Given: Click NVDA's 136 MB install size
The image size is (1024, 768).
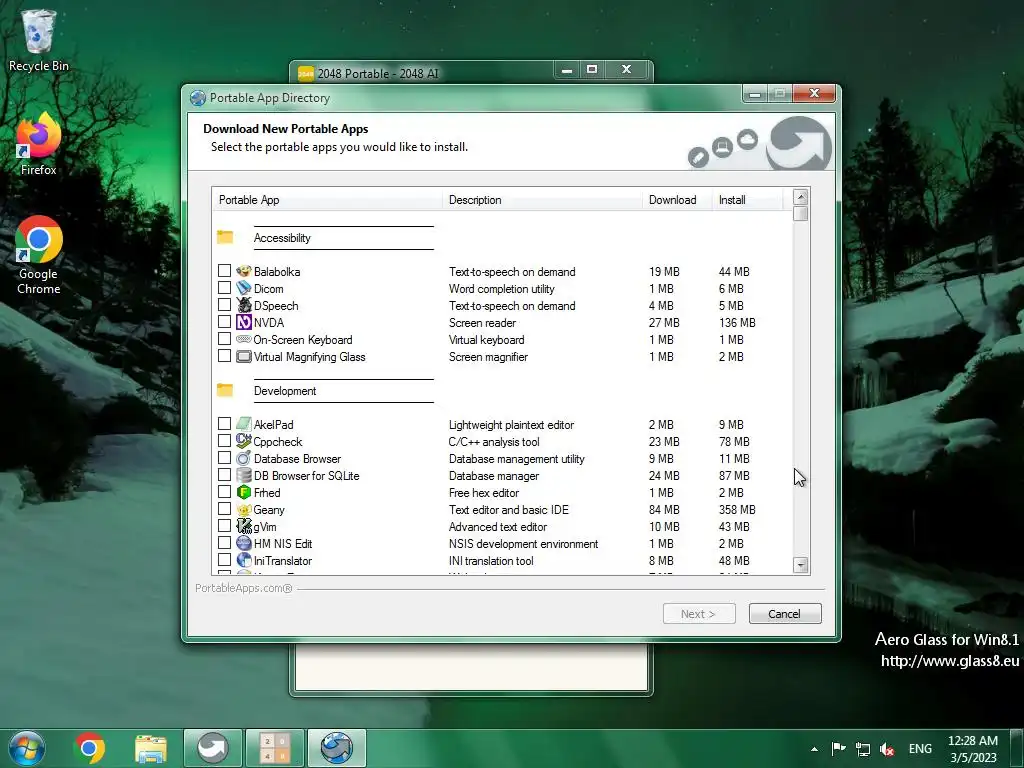Looking at the screenshot, I should pos(737,323).
